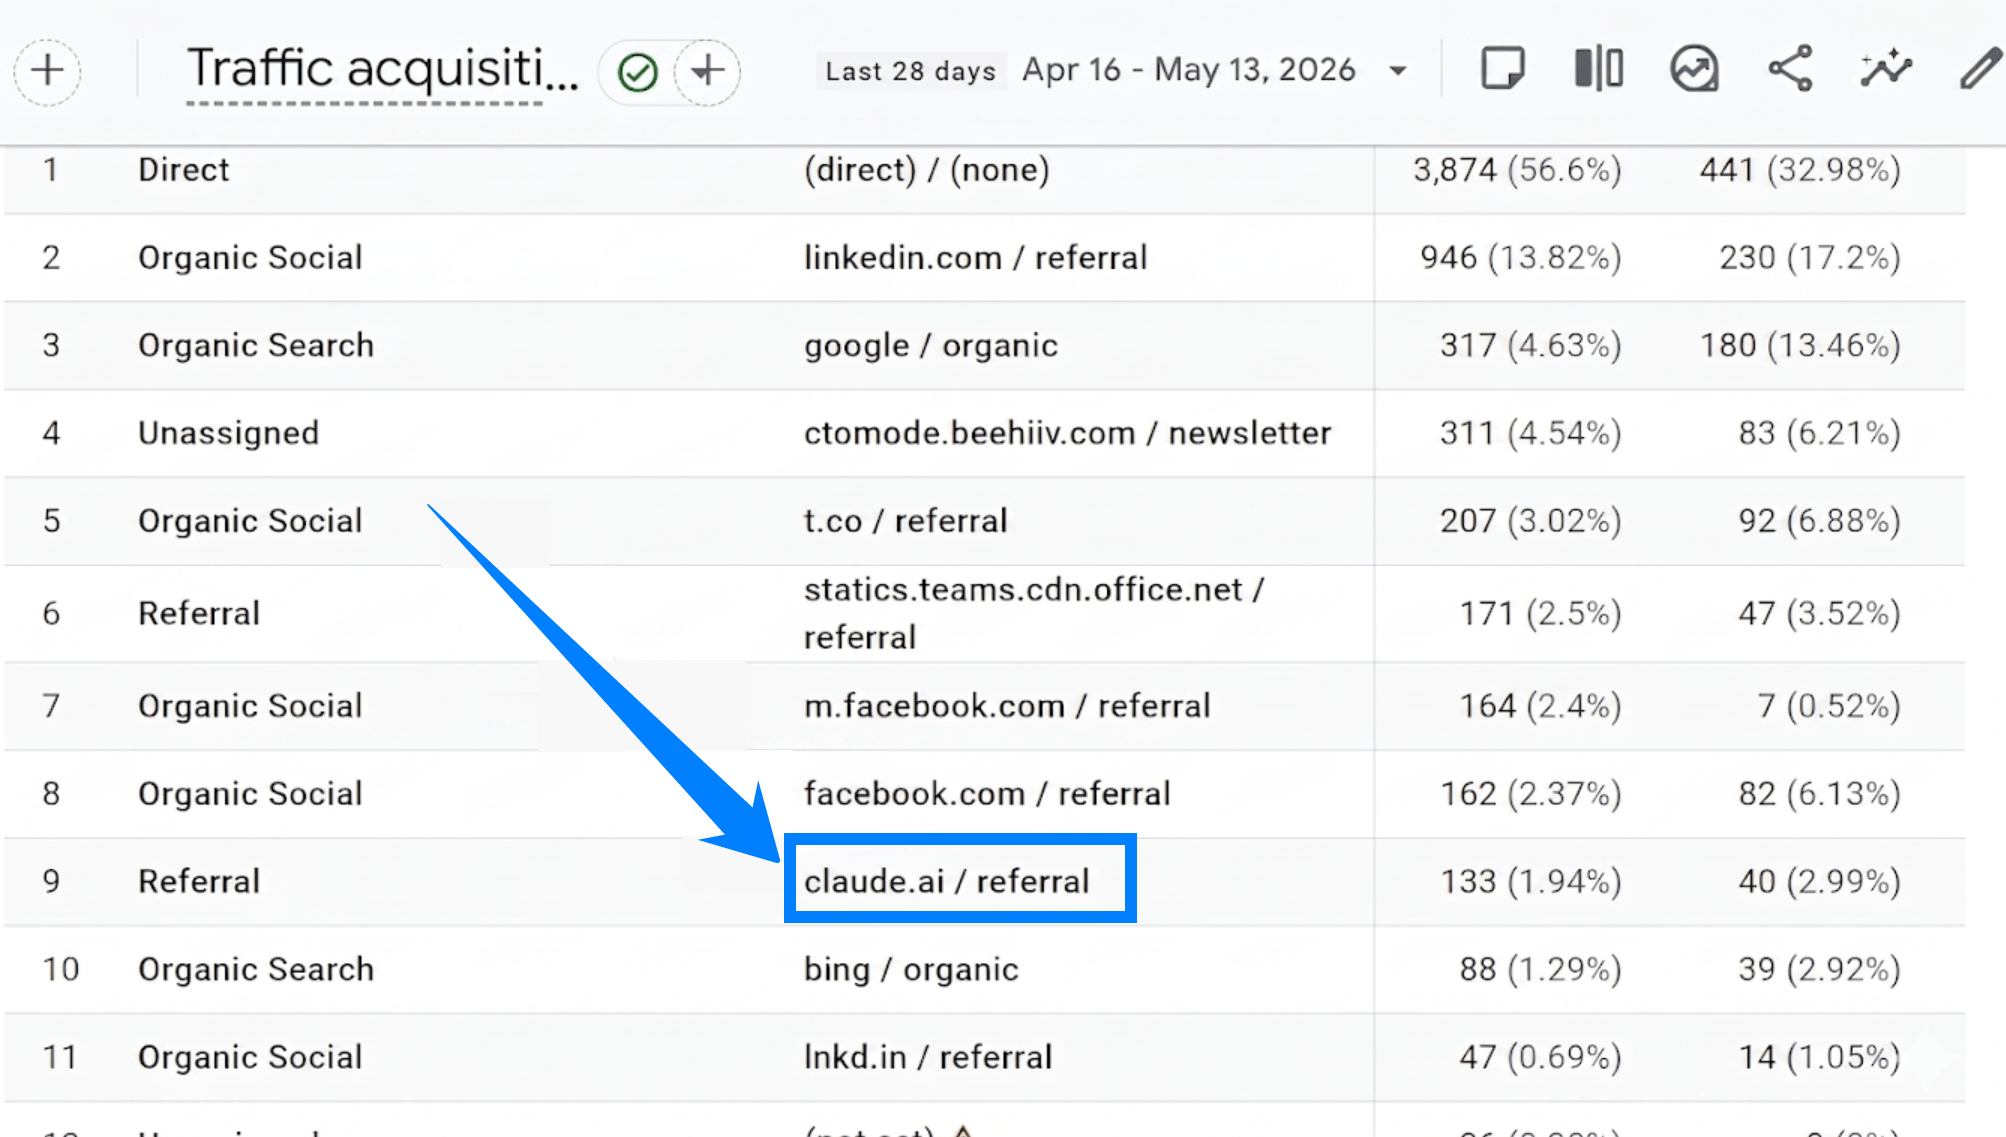Click the add comparison plus icon

(x=47, y=71)
